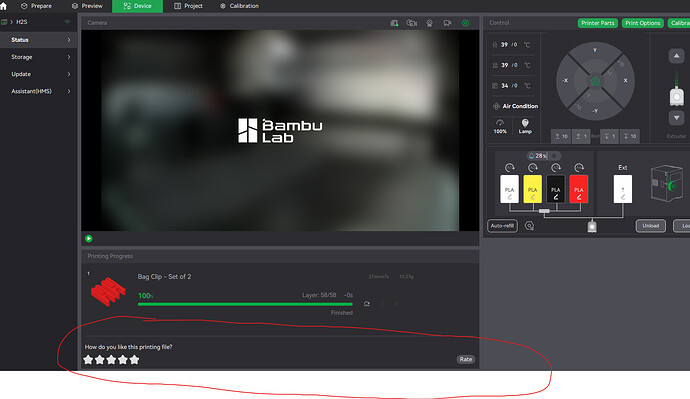
Task: Play the camera live stream
Action: pyautogui.click(x=89, y=238)
